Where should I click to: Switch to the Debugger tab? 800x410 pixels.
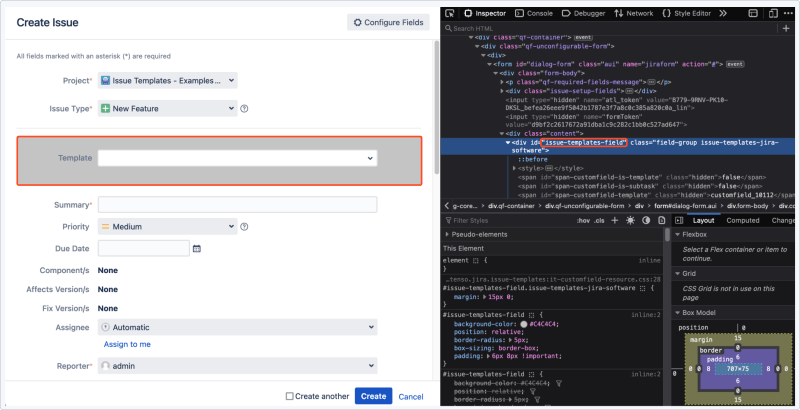coord(583,13)
